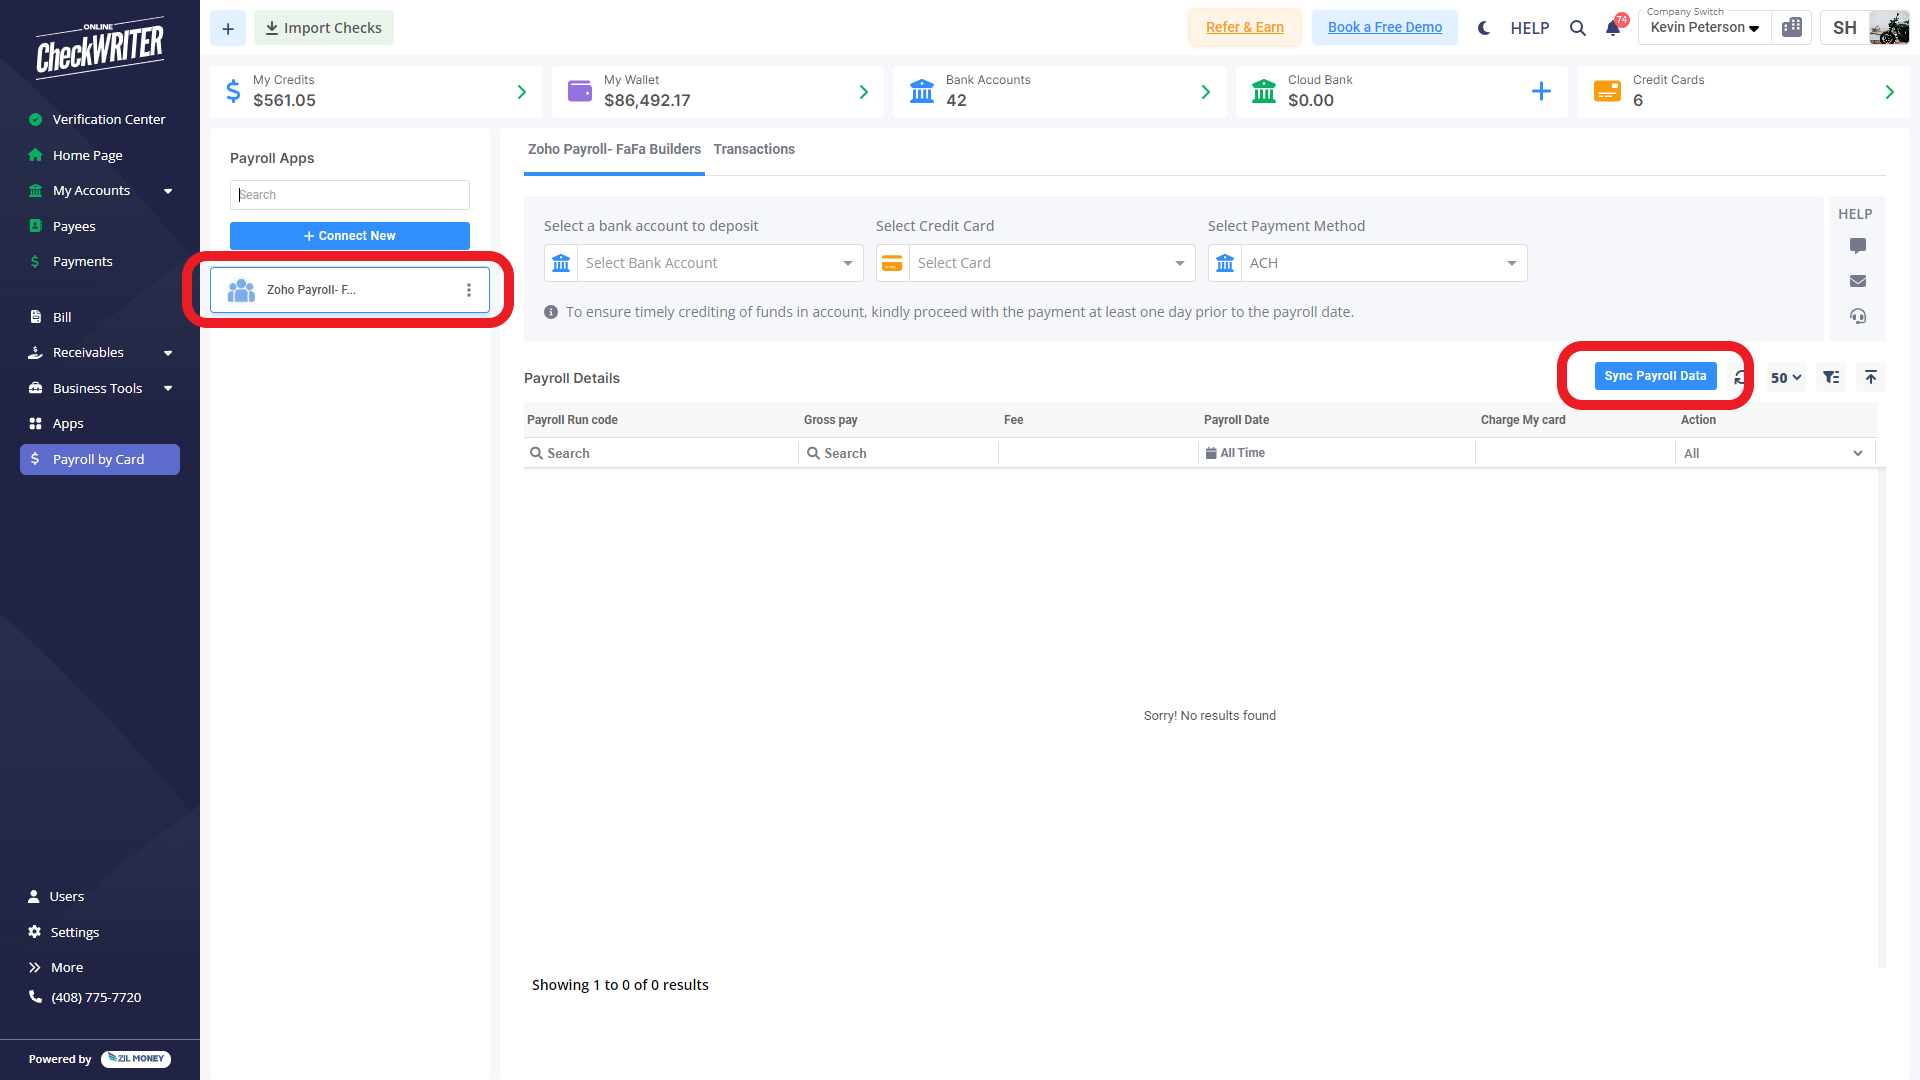
Task: Open three-dot menu for Zoho Payroll app
Action: [x=469, y=290]
